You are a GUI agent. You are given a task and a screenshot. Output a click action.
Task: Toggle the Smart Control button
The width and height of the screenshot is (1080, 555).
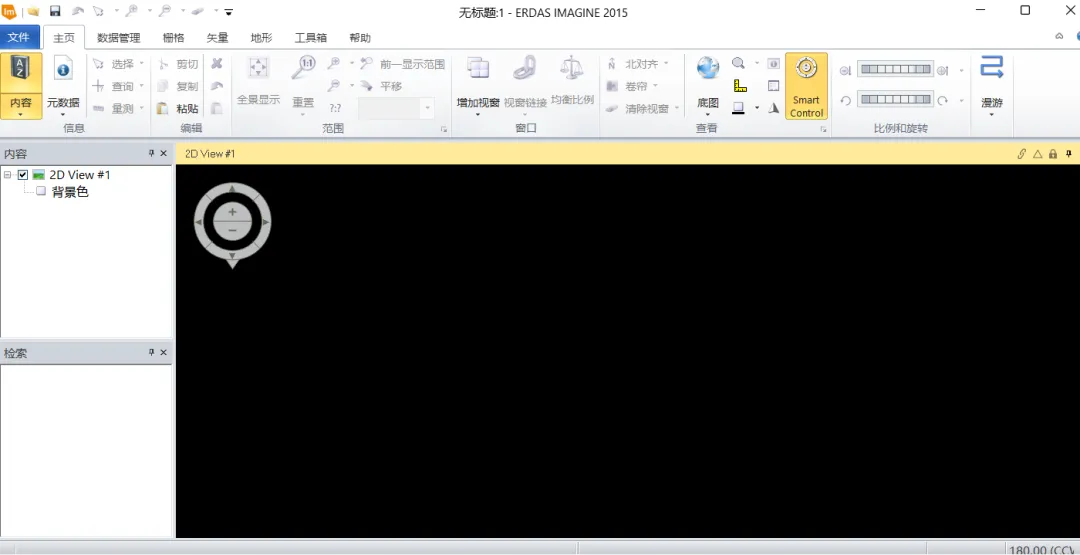(x=806, y=86)
